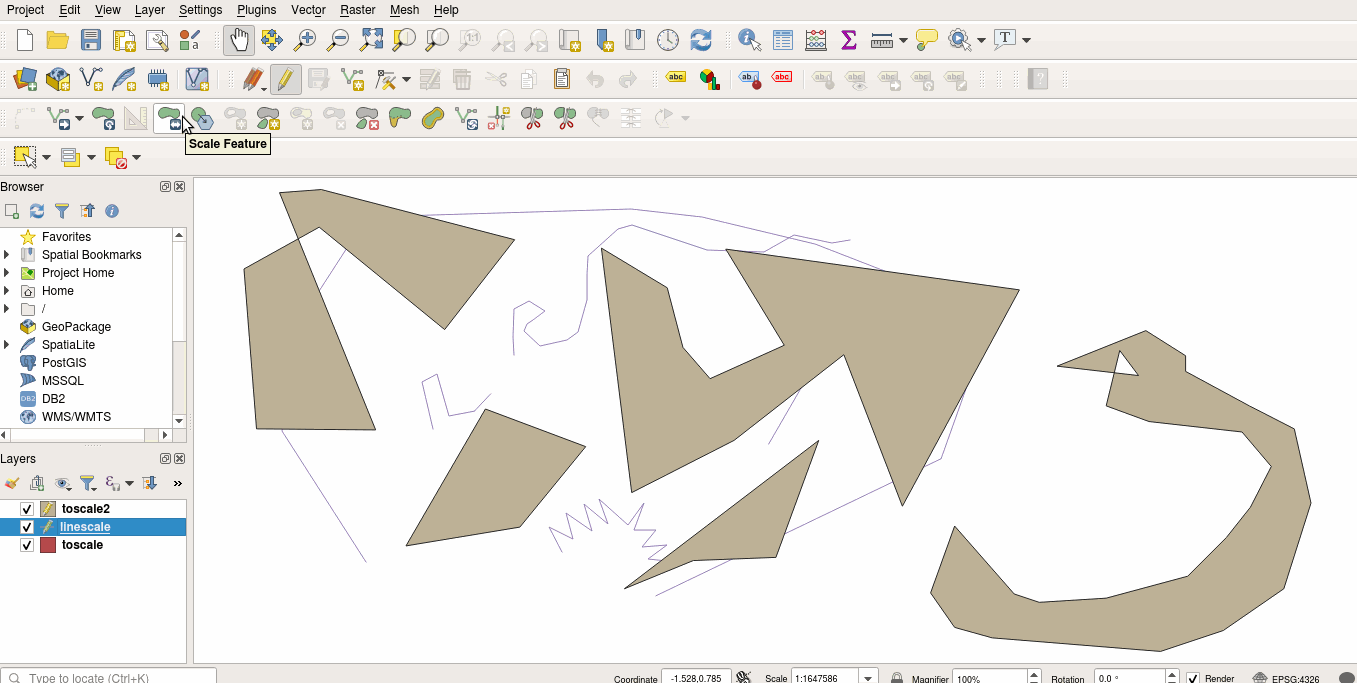Open the Plugins menu
The image size is (1357, 683).
point(256,10)
